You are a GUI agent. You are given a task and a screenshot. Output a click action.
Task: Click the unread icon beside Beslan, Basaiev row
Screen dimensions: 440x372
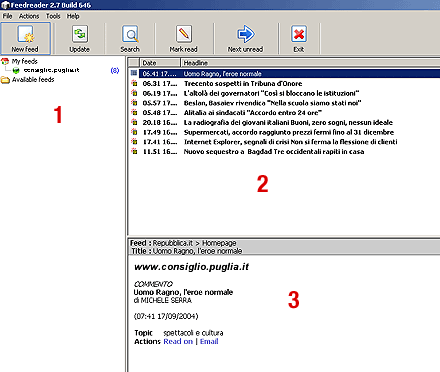[x=134, y=102]
